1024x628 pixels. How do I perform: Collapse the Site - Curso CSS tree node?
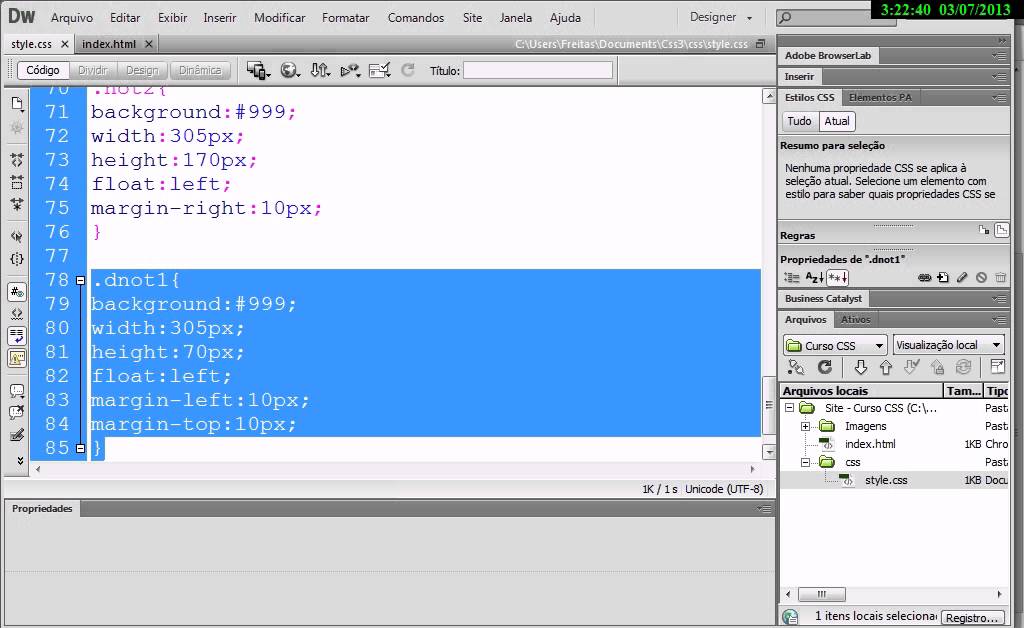(790, 407)
